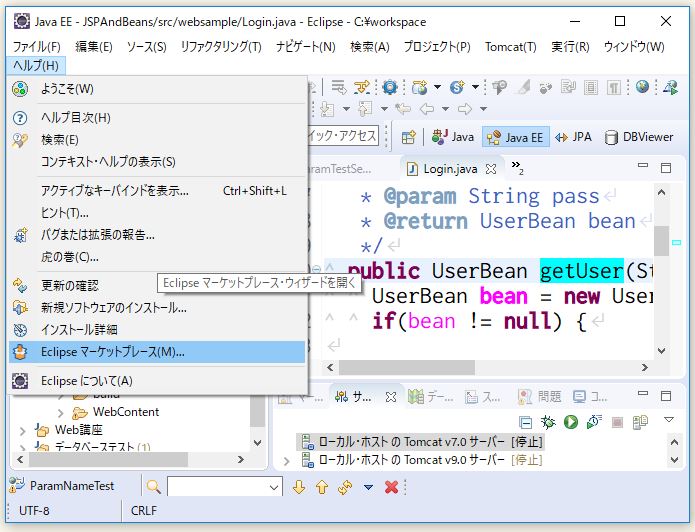This screenshot has width=695, height=532.
Task: Expand the Web講座 project
Action: point(22,430)
